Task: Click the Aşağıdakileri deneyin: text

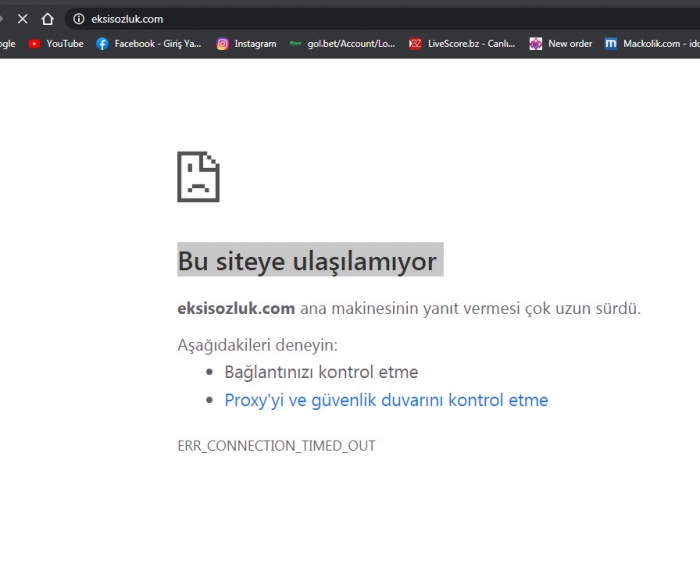Action: click(x=258, y=345)
